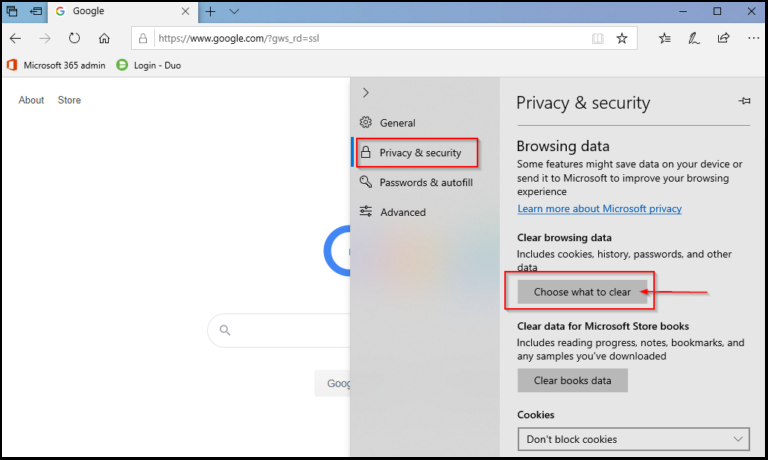The width and height of the screenshot is (768, 460).
Task: Click "Clear data for Microsoft Store books" label
Action: pyautogui.click(x=603, y=326)
